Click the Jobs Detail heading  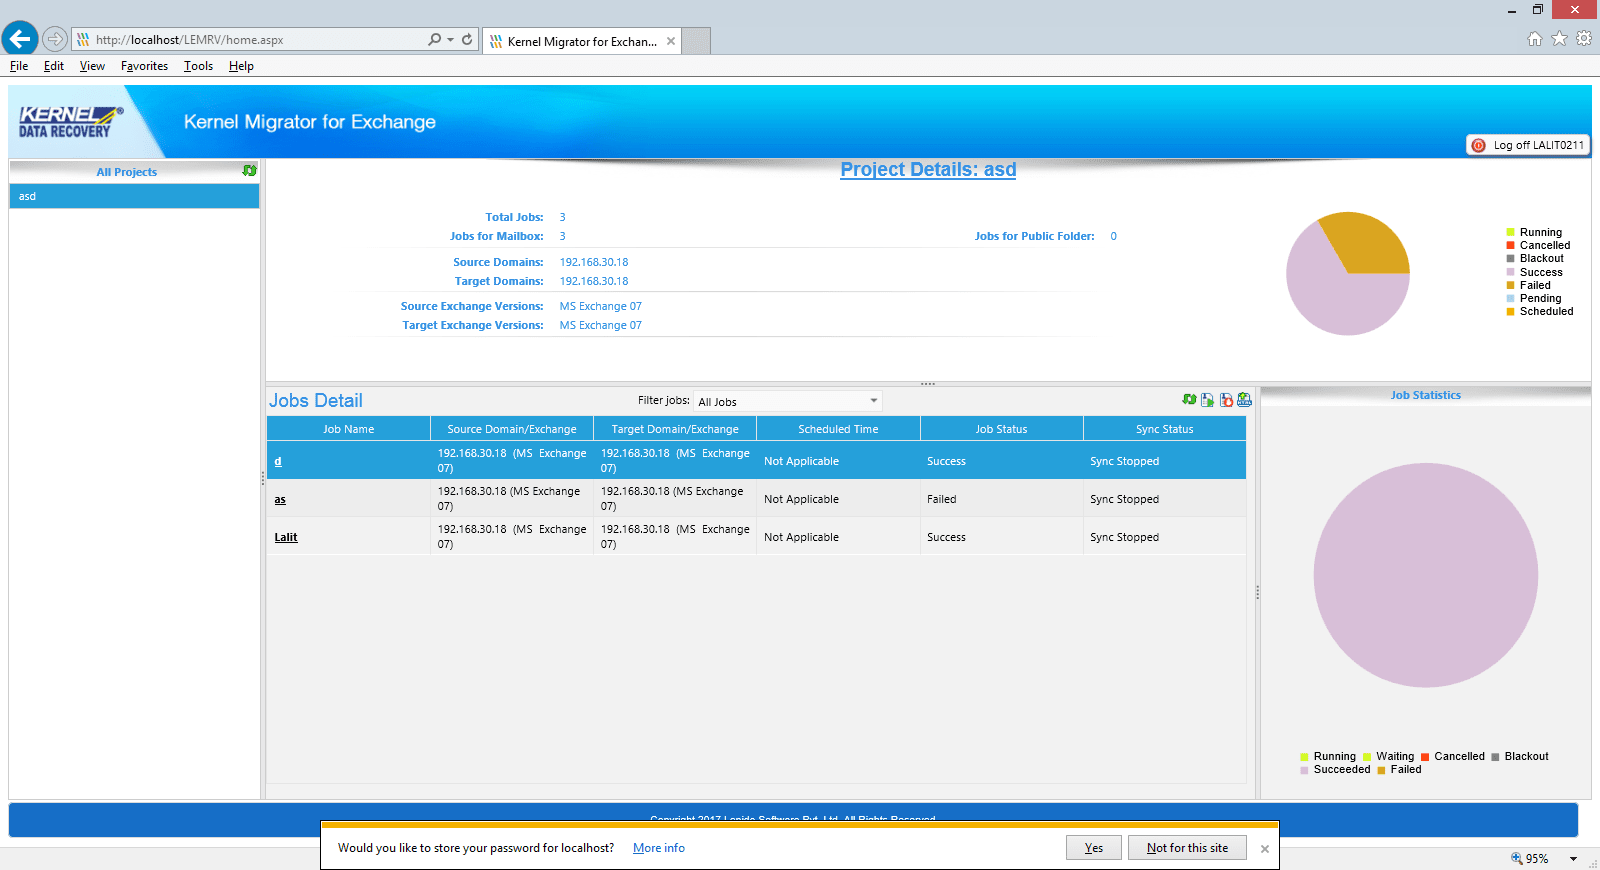[316, 400]
